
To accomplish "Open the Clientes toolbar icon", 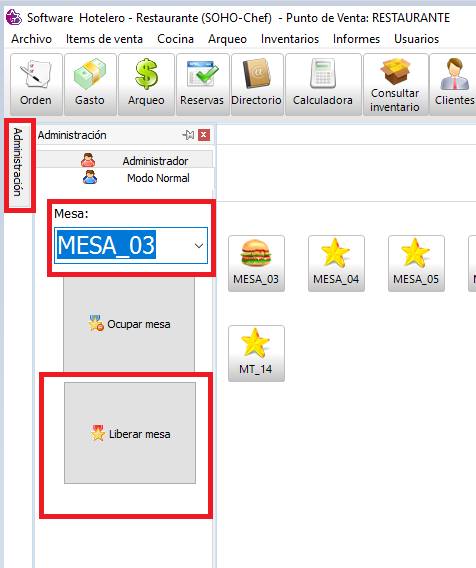I will click(454, 84).
